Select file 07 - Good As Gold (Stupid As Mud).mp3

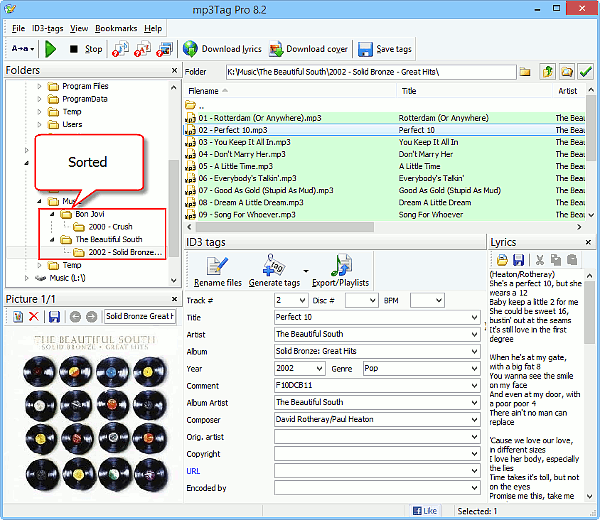click(385, 190)
